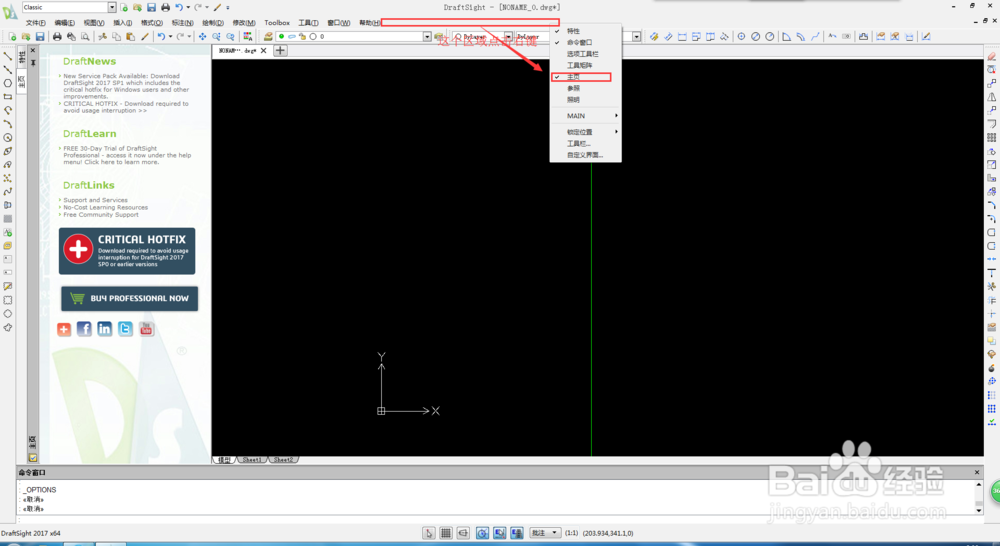
Task: Click the Twitter icon in the home panel
Action: pyautogui.click(x=126, y=328)
